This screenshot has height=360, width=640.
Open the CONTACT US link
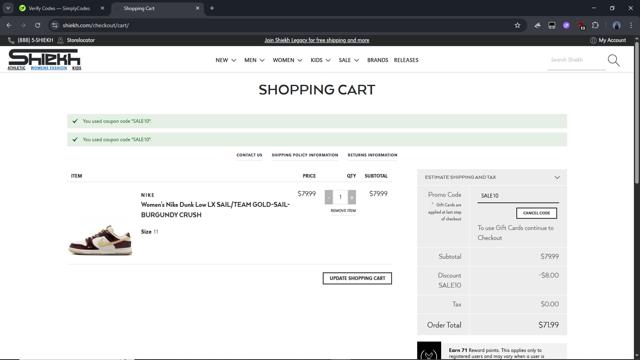(249, 155)
